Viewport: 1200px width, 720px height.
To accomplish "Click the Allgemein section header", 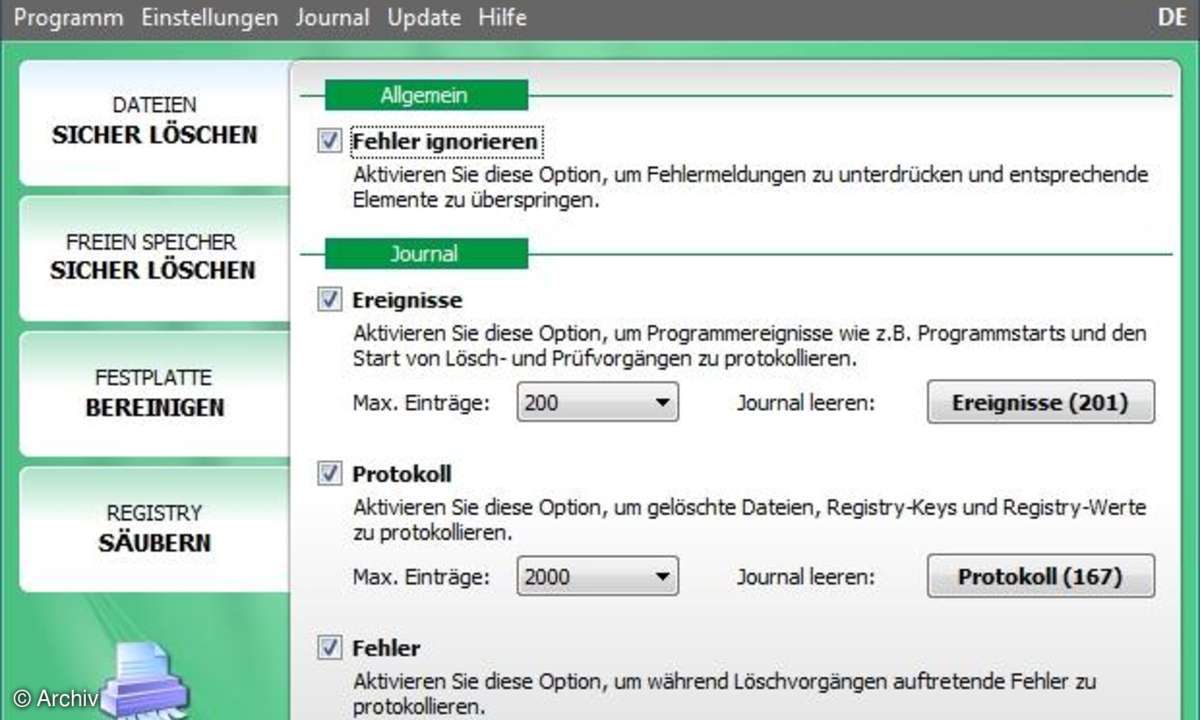I will [425, 96].
